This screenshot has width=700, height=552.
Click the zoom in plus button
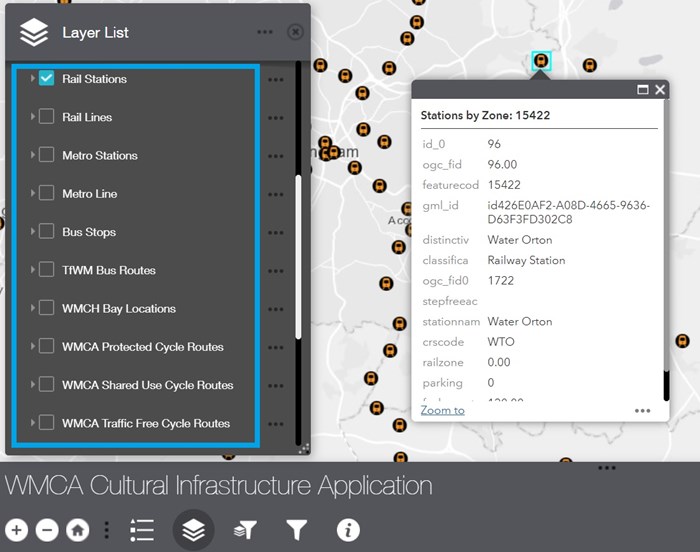point(16,530)
